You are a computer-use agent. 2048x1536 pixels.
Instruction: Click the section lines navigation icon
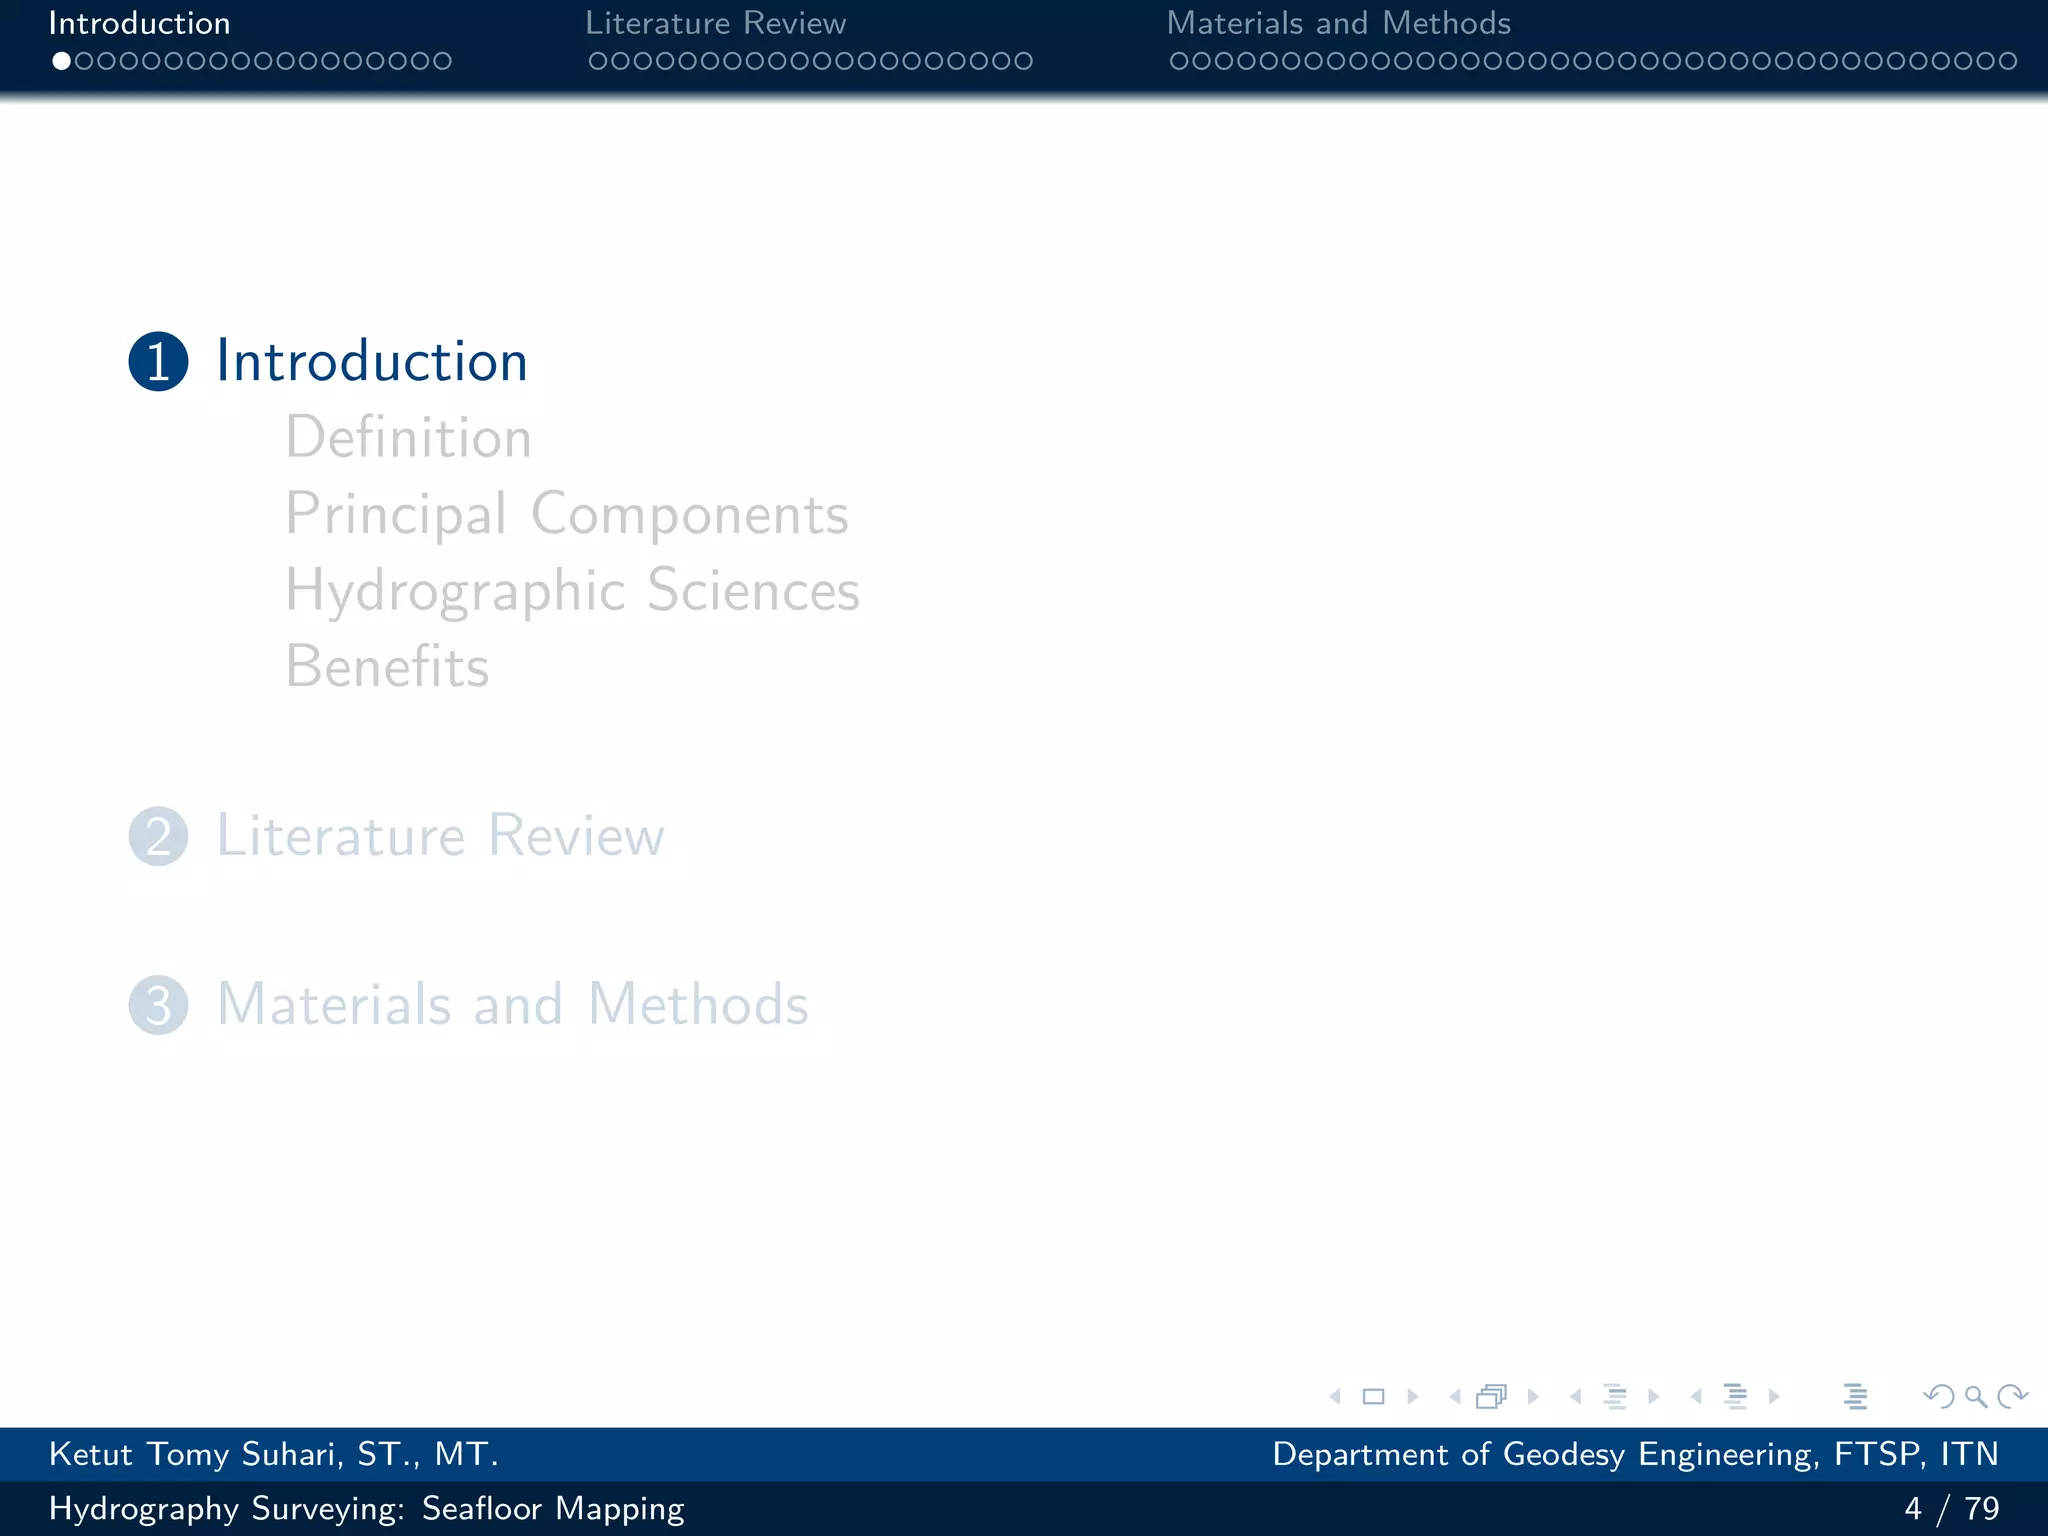coord(1735,1396)
